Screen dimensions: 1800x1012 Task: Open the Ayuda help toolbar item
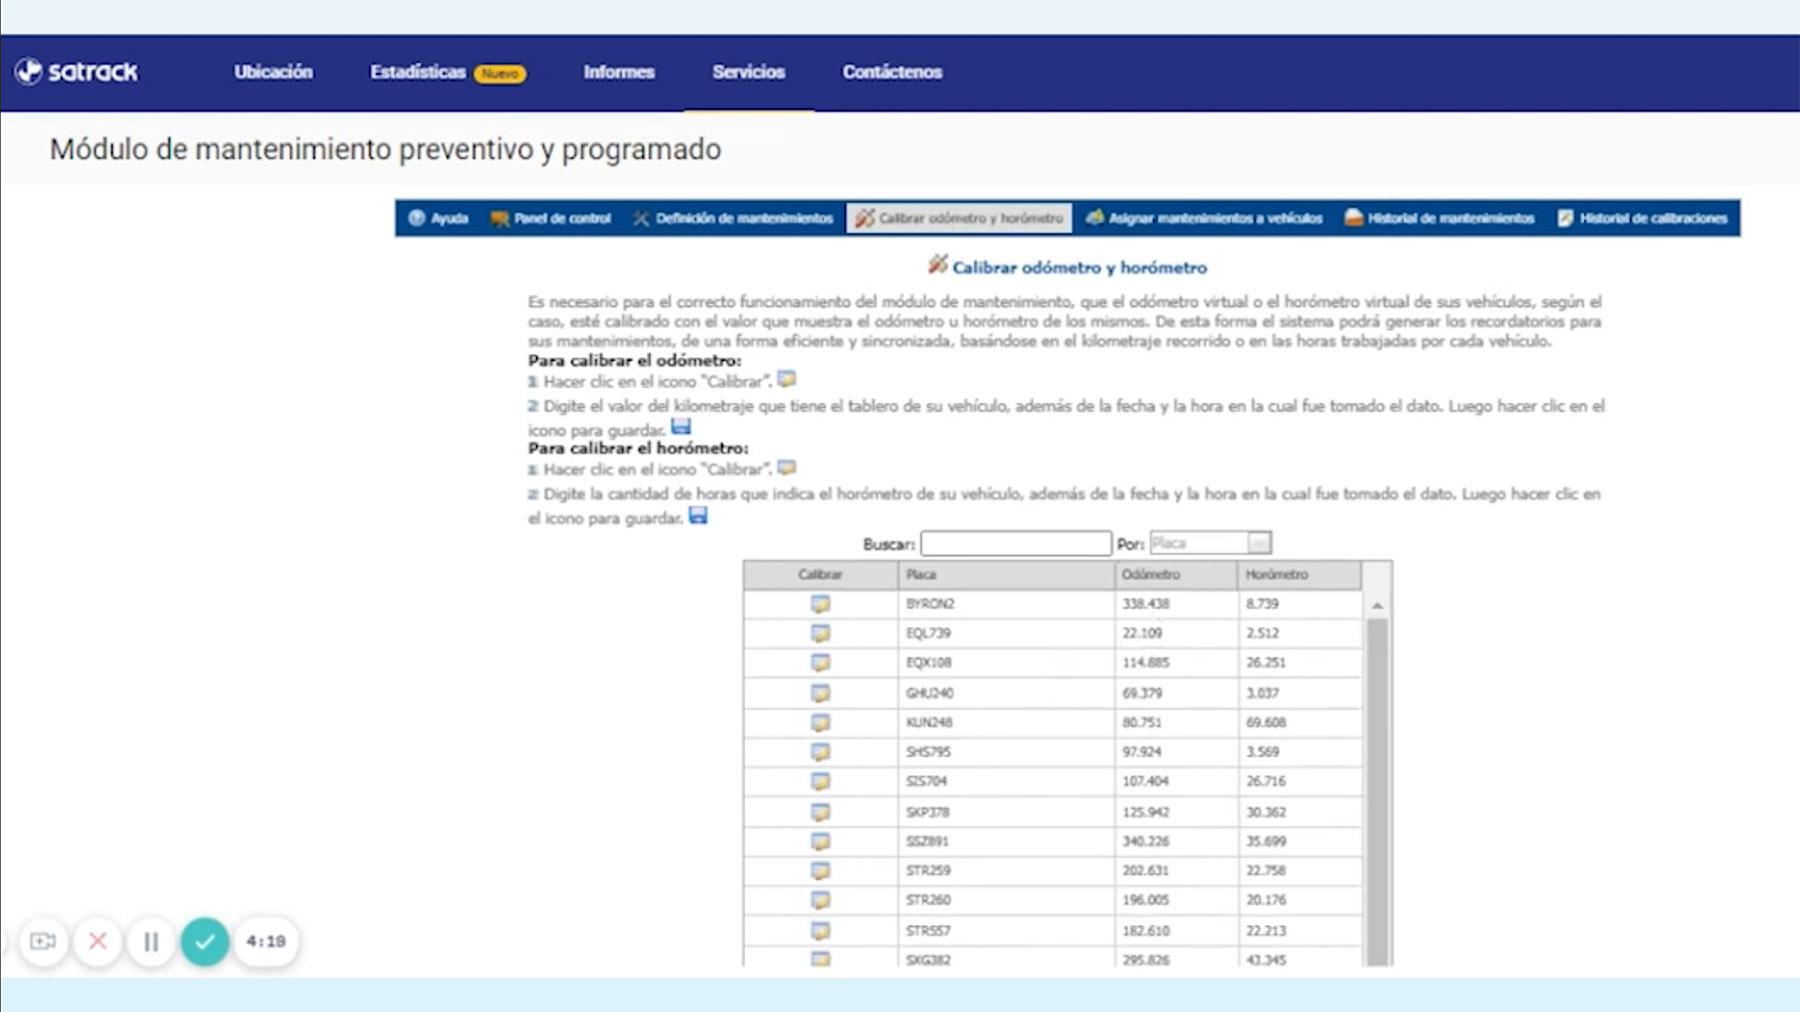438,218
